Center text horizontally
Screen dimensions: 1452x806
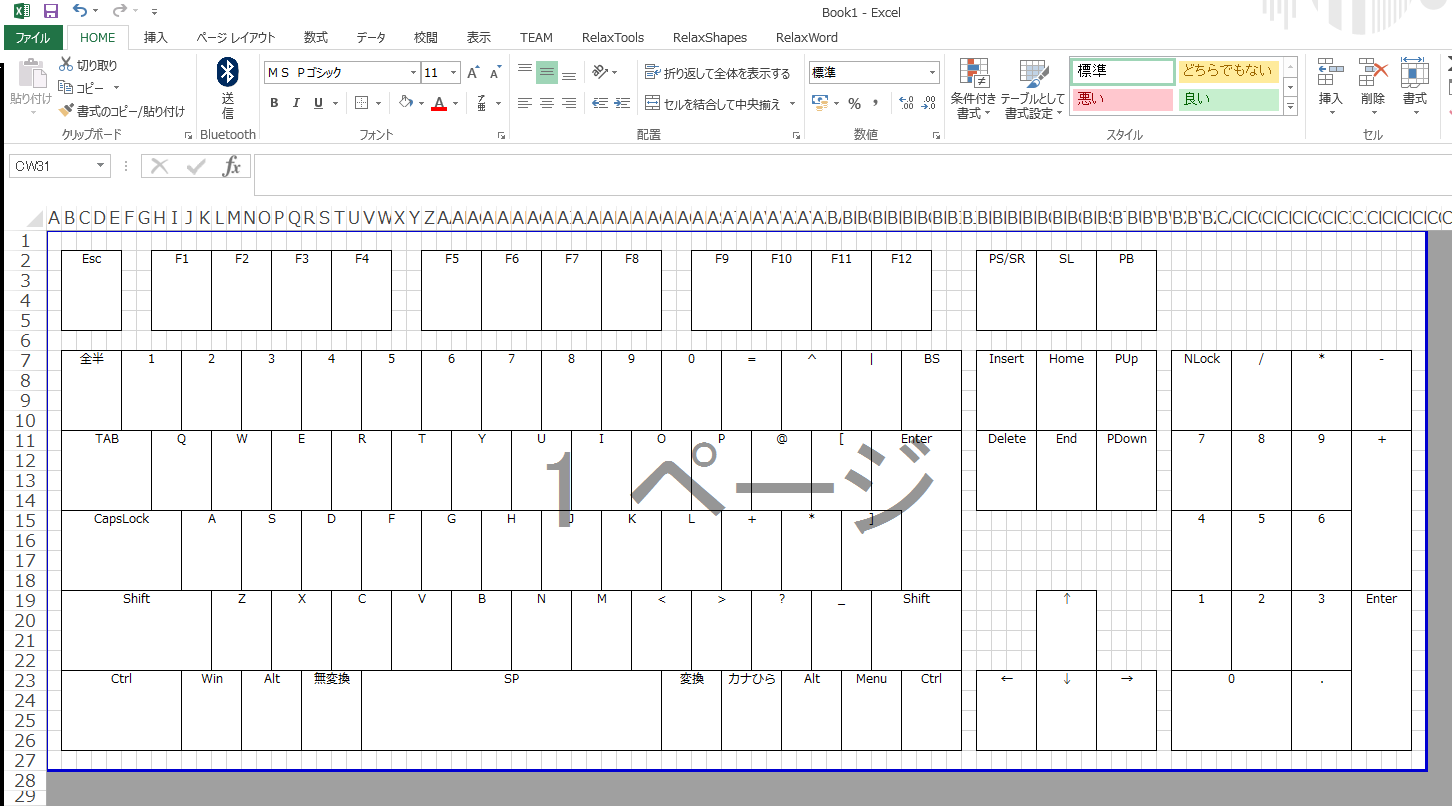pyautogui.click(x=547, y=103)
